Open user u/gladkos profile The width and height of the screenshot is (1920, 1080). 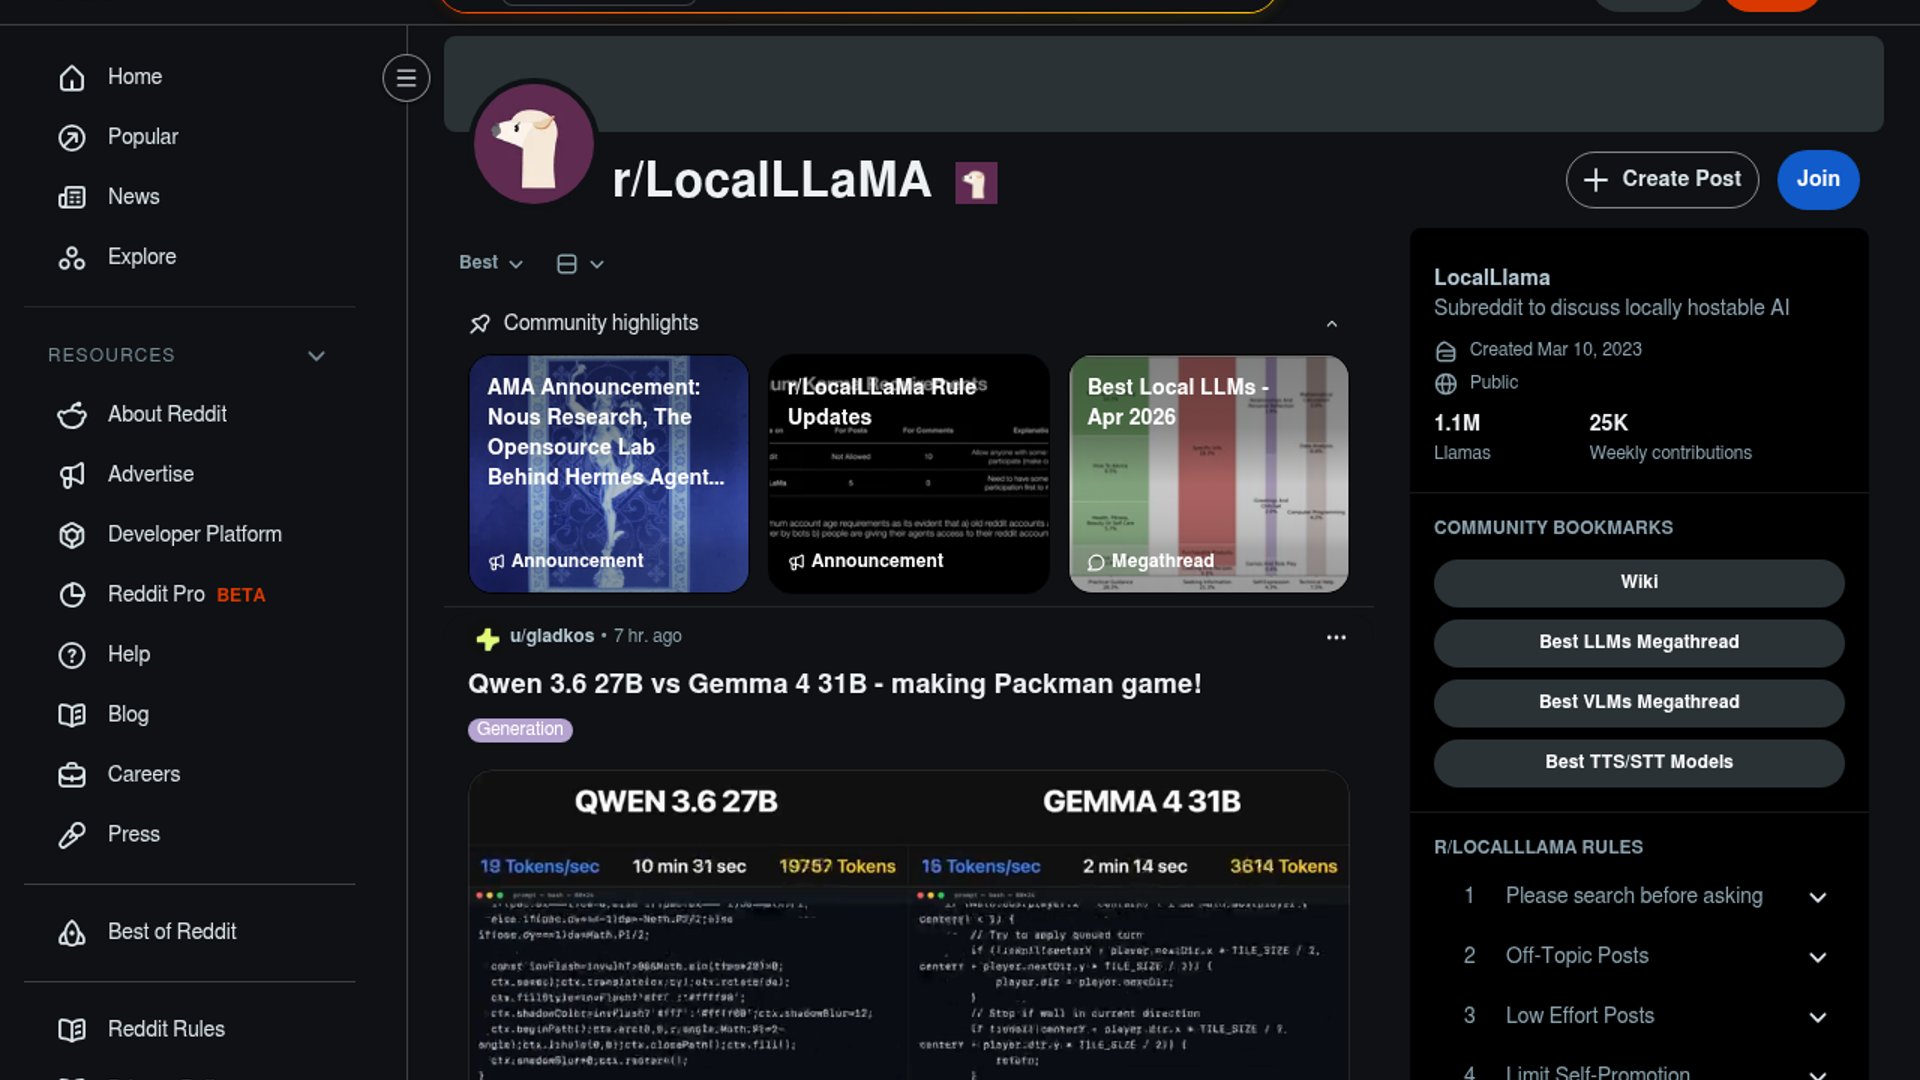pyautogui.click(x=552, y=636)
